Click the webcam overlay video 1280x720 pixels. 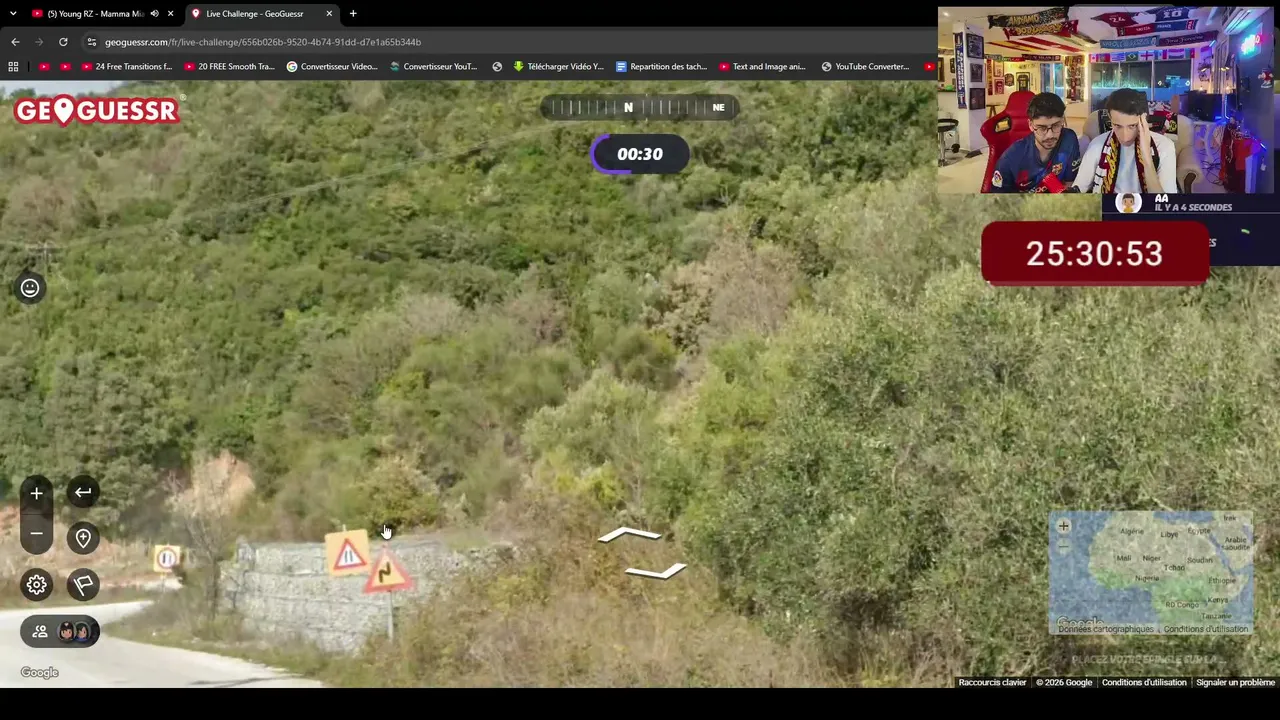1108,100
